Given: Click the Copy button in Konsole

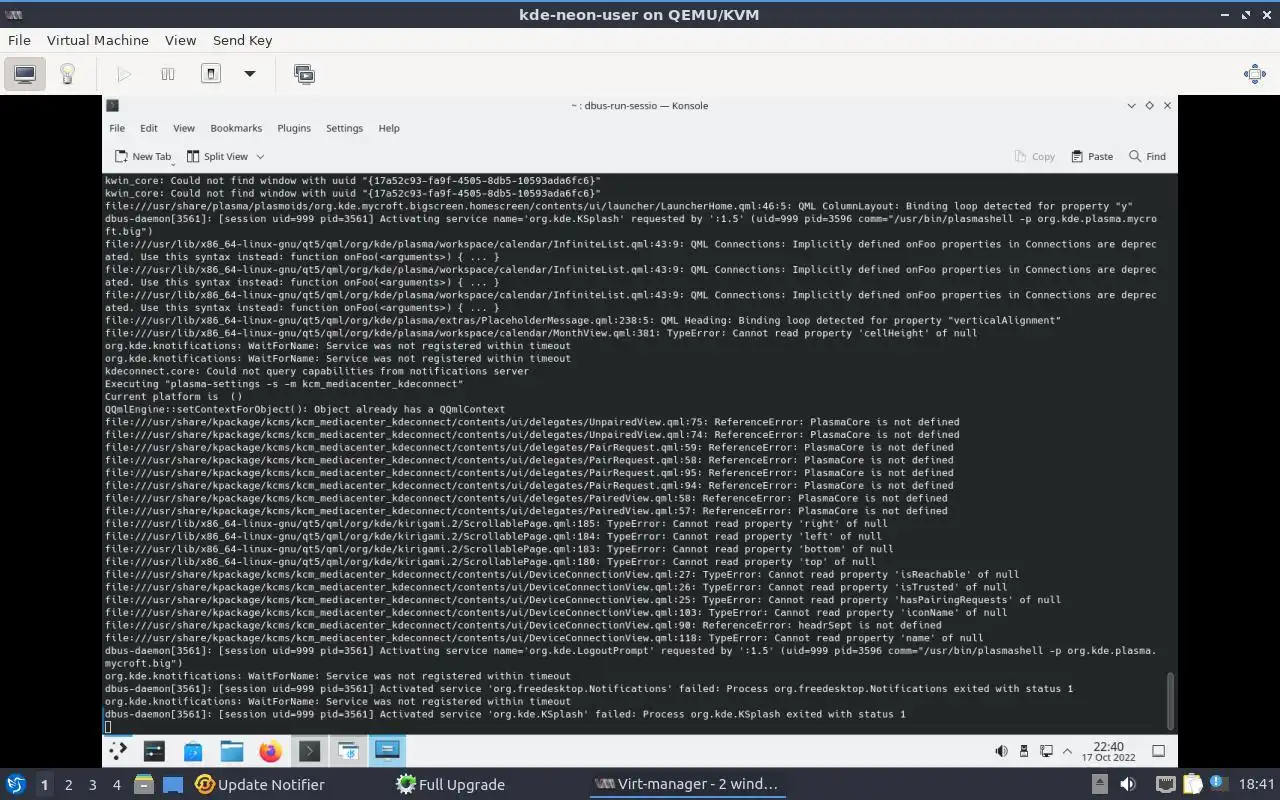Looking at the screenshot, I should coord(1035,156).
